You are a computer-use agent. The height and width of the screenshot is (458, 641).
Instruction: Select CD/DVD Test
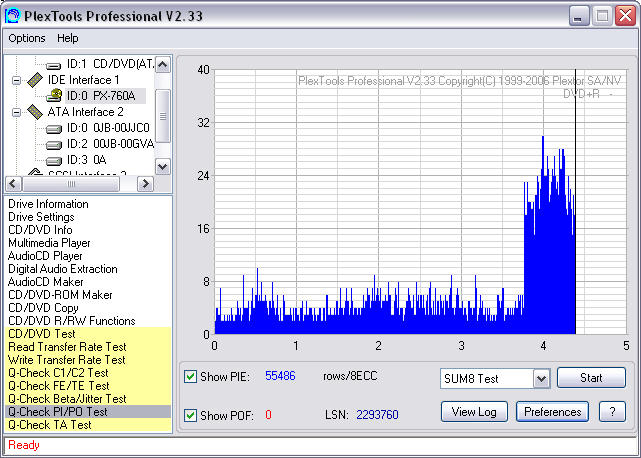88,334
